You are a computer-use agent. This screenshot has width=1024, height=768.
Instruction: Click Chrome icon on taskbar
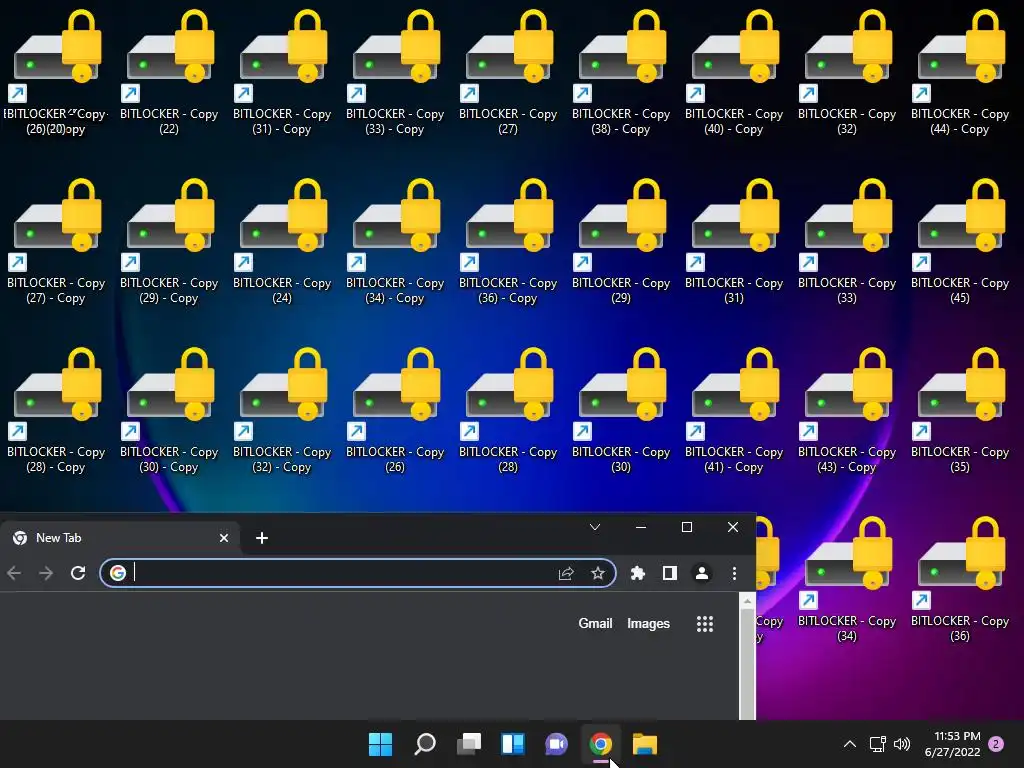click(601, 744)
